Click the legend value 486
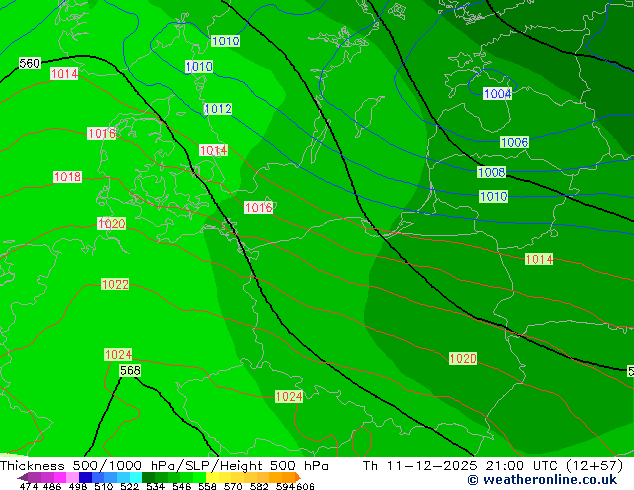634x490 pixels. (52, 486)
